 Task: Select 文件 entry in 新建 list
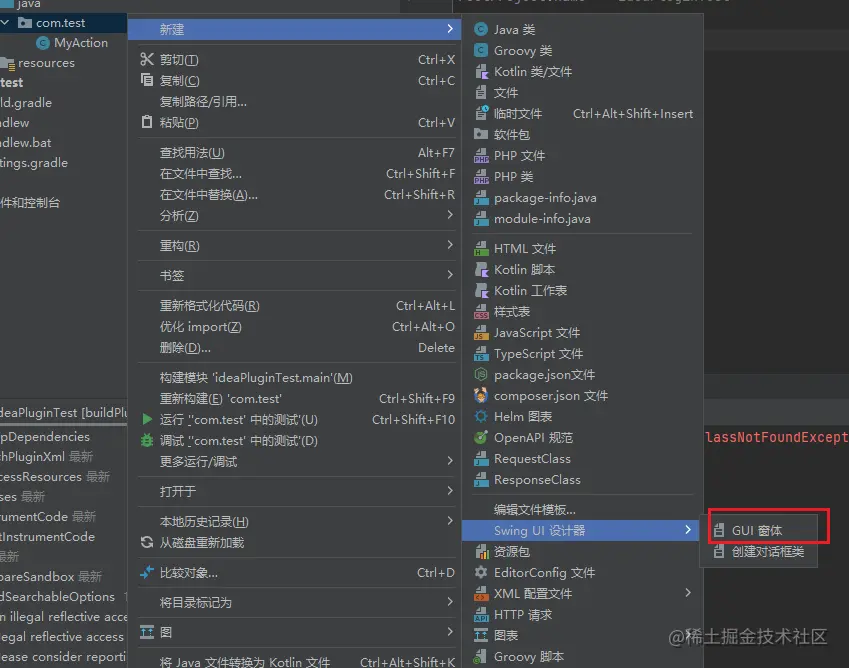pos(582,93)
